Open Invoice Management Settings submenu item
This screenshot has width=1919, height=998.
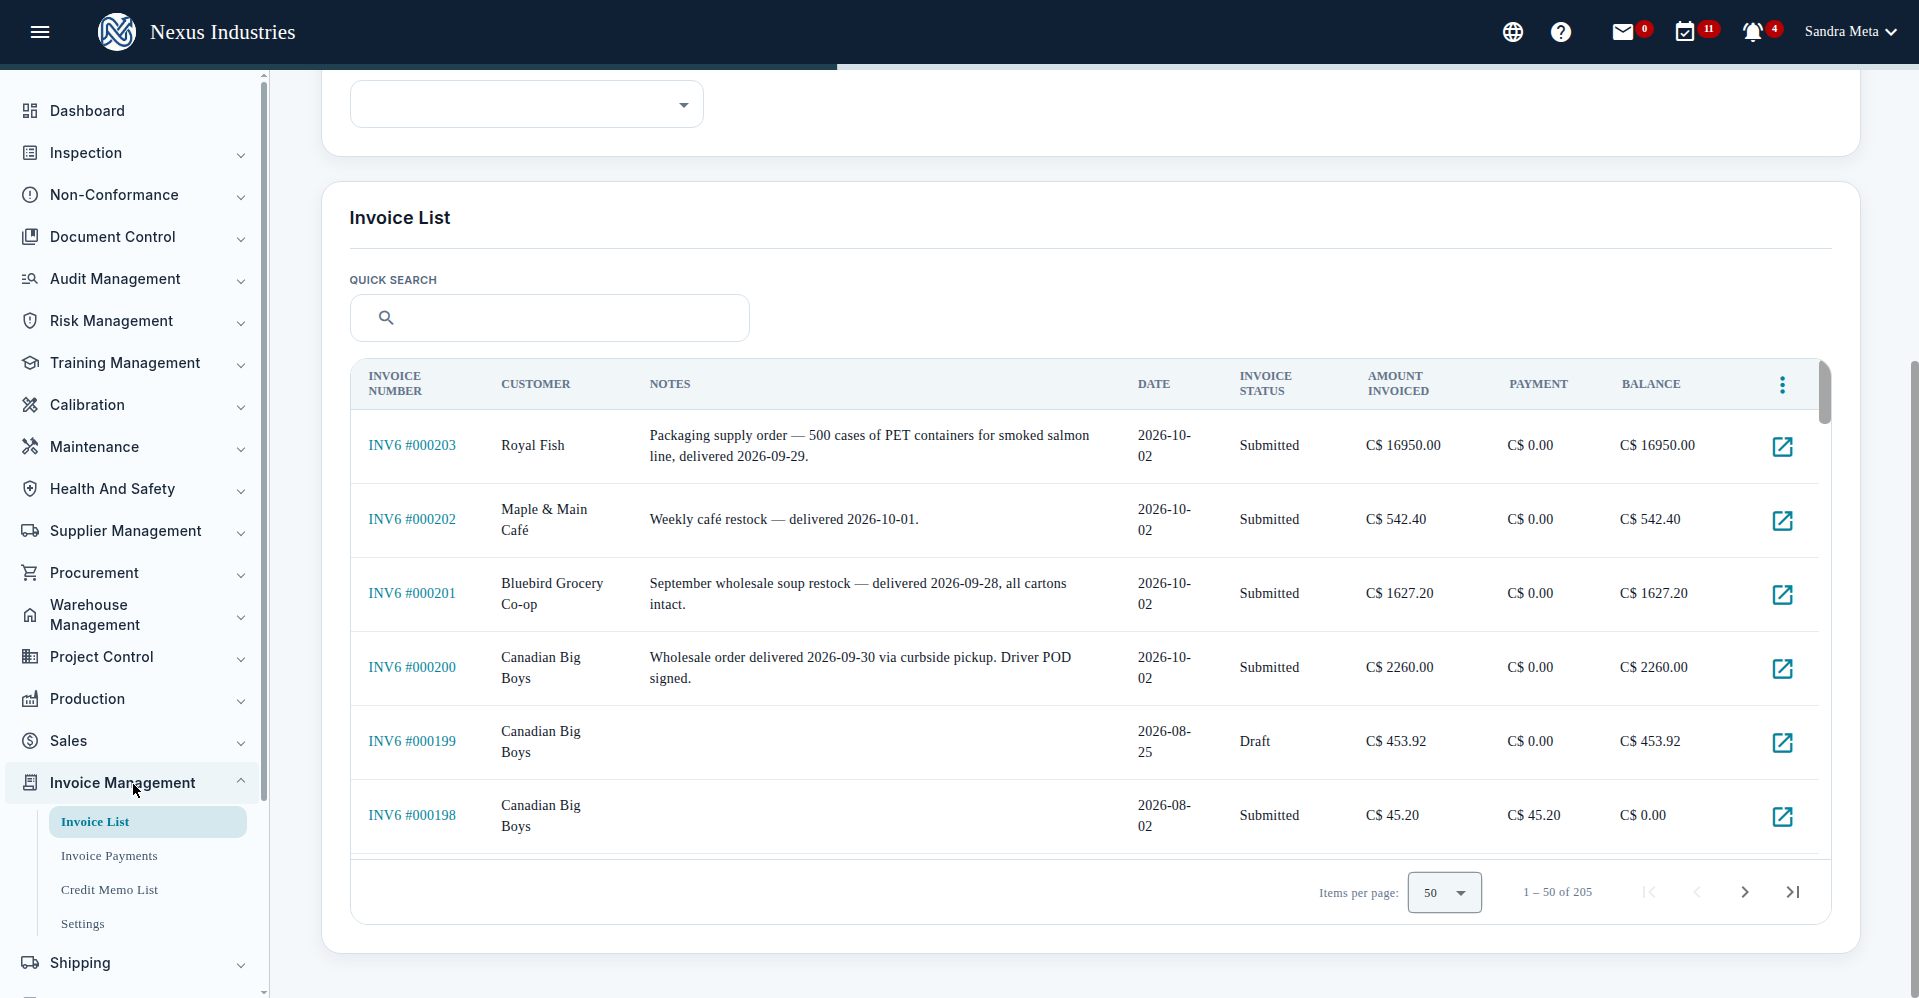pyautogui.click(x=82, y=924)
